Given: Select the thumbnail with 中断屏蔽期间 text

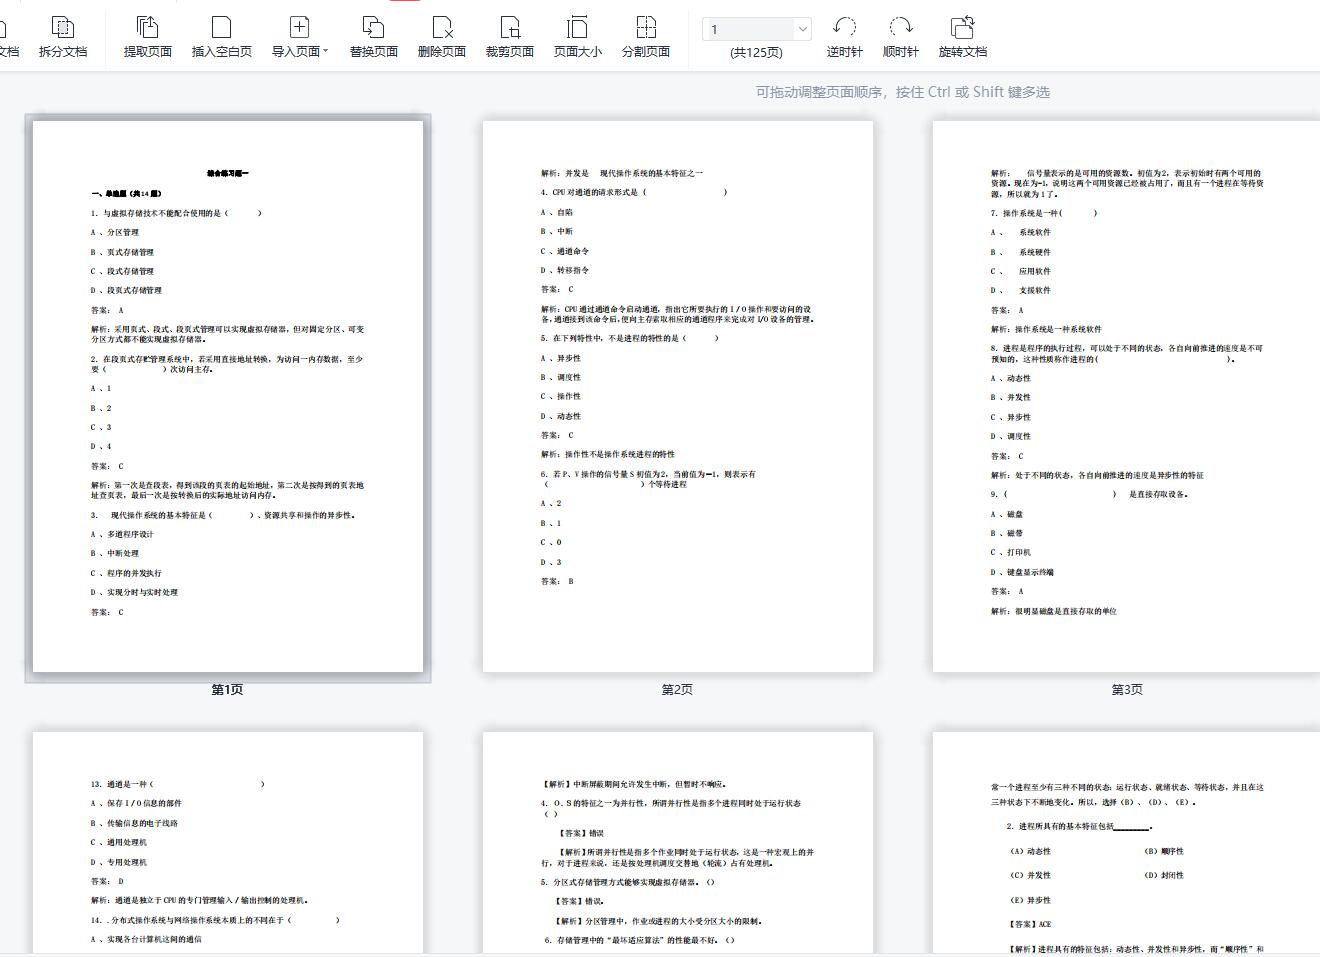Looking at the screenshot, I should [678, 842].
